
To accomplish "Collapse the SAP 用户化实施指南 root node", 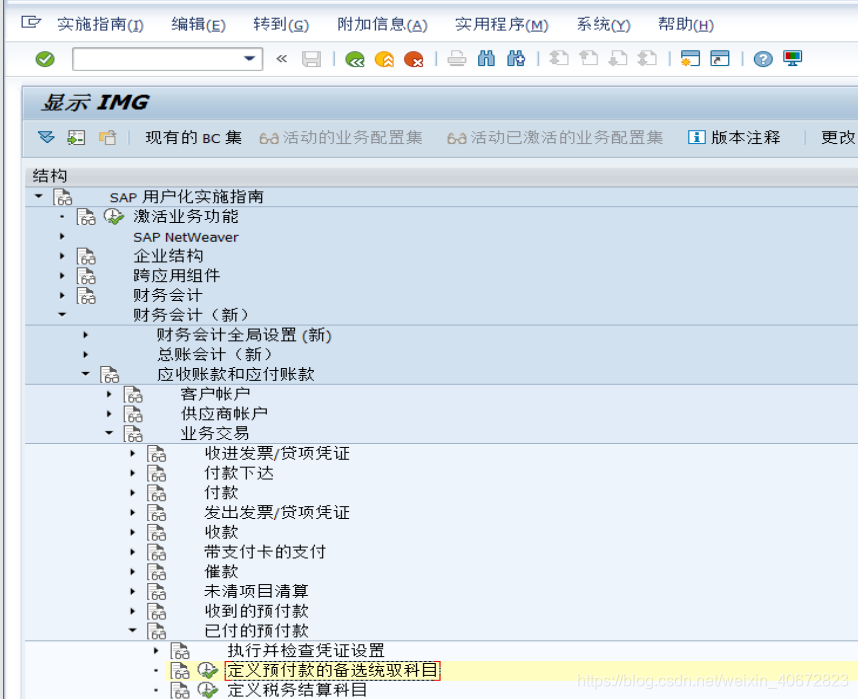I will click(x=38, y=196).
